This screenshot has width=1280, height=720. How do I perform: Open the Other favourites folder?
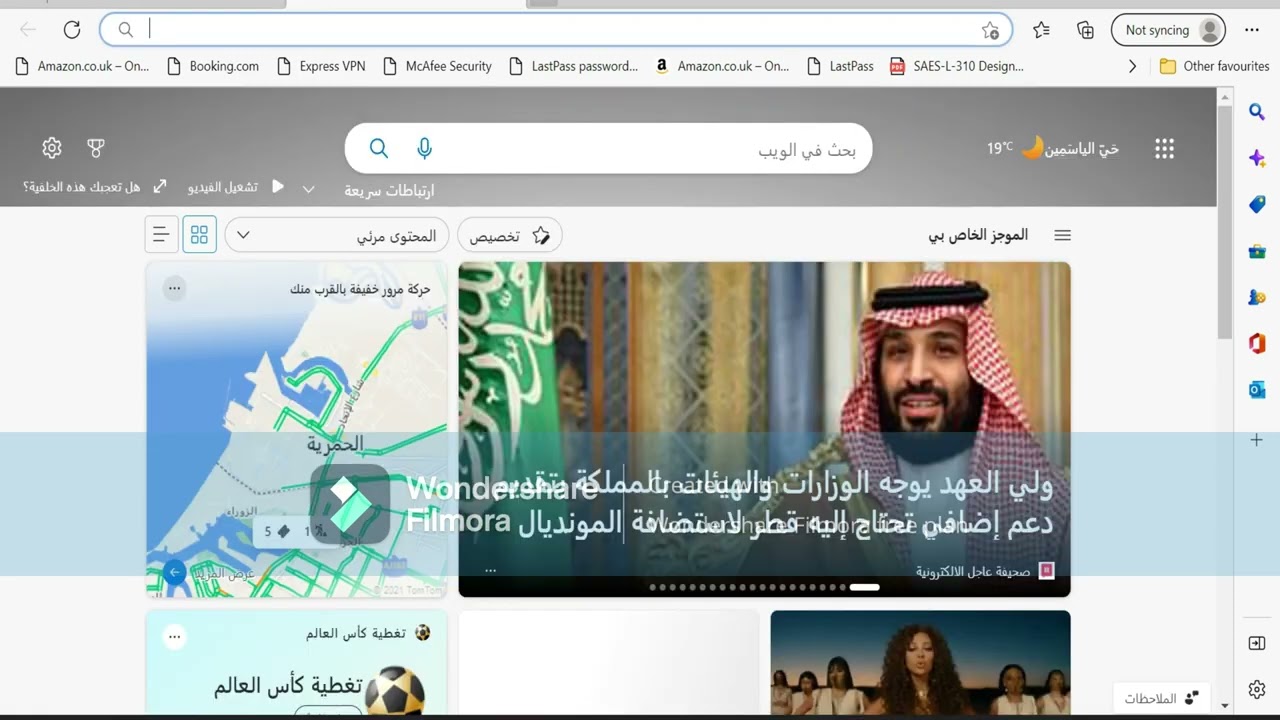pos(1214,66)
